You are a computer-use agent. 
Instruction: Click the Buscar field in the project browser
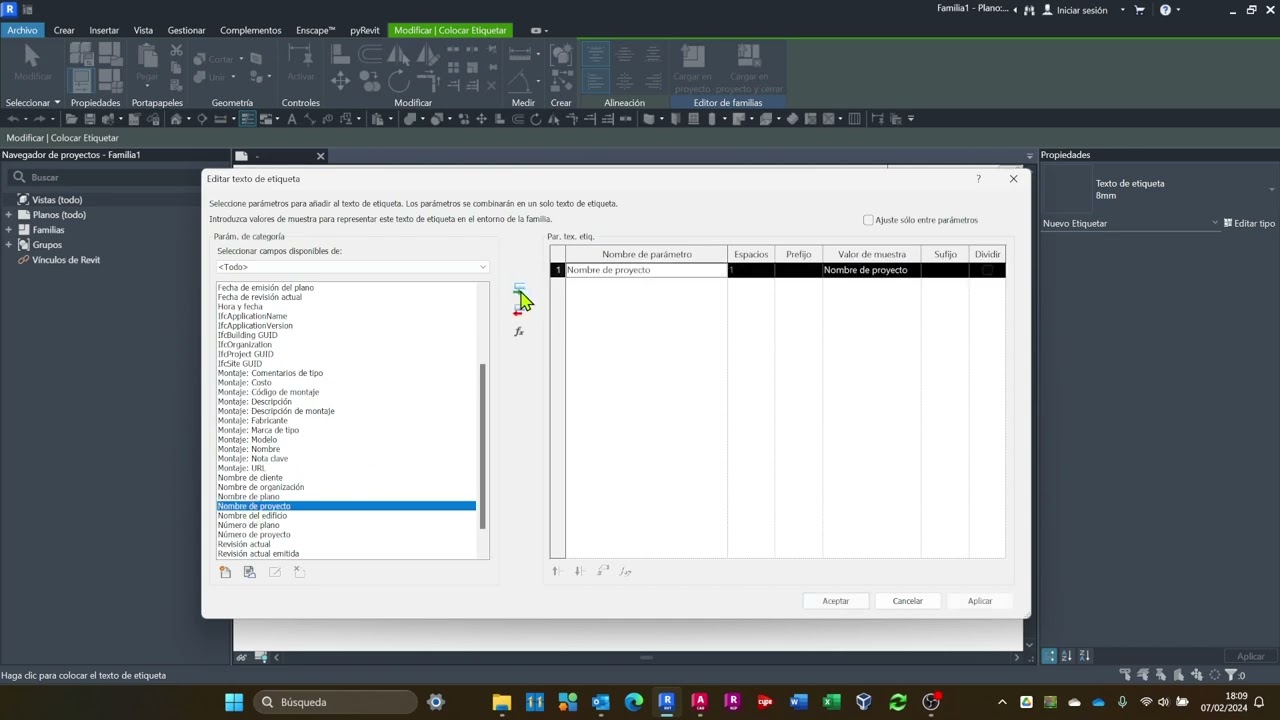[105, 178]
